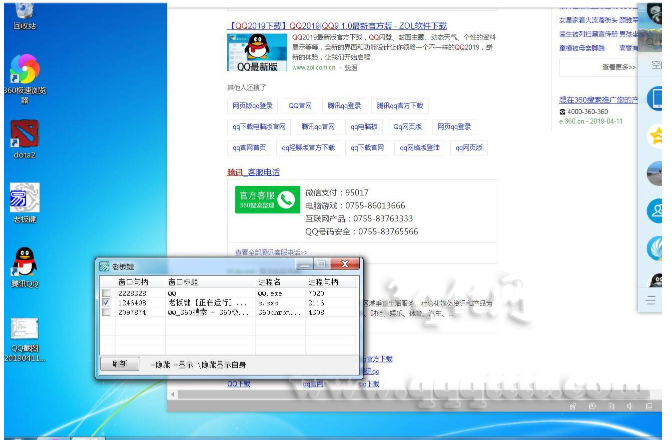Select the 360chrom... process name cell

coord(279,312)
